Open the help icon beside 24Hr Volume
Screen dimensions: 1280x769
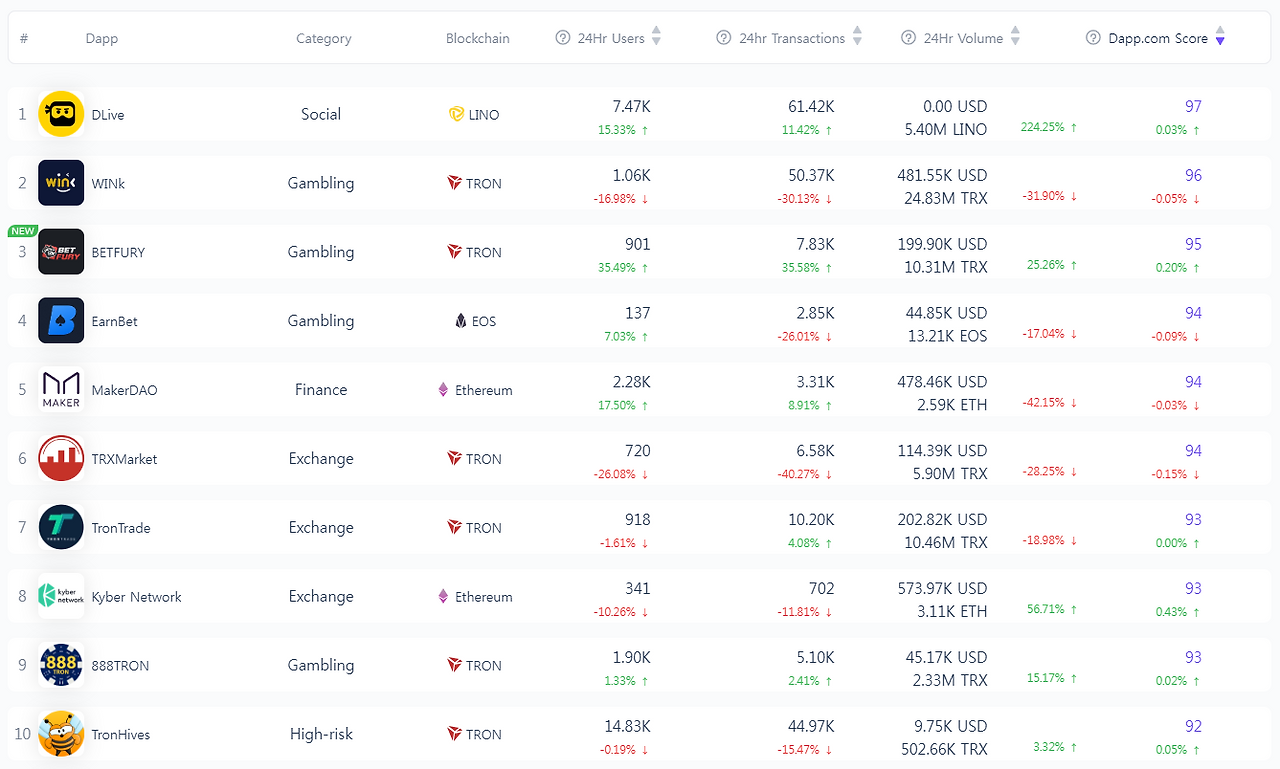[908, 38]
